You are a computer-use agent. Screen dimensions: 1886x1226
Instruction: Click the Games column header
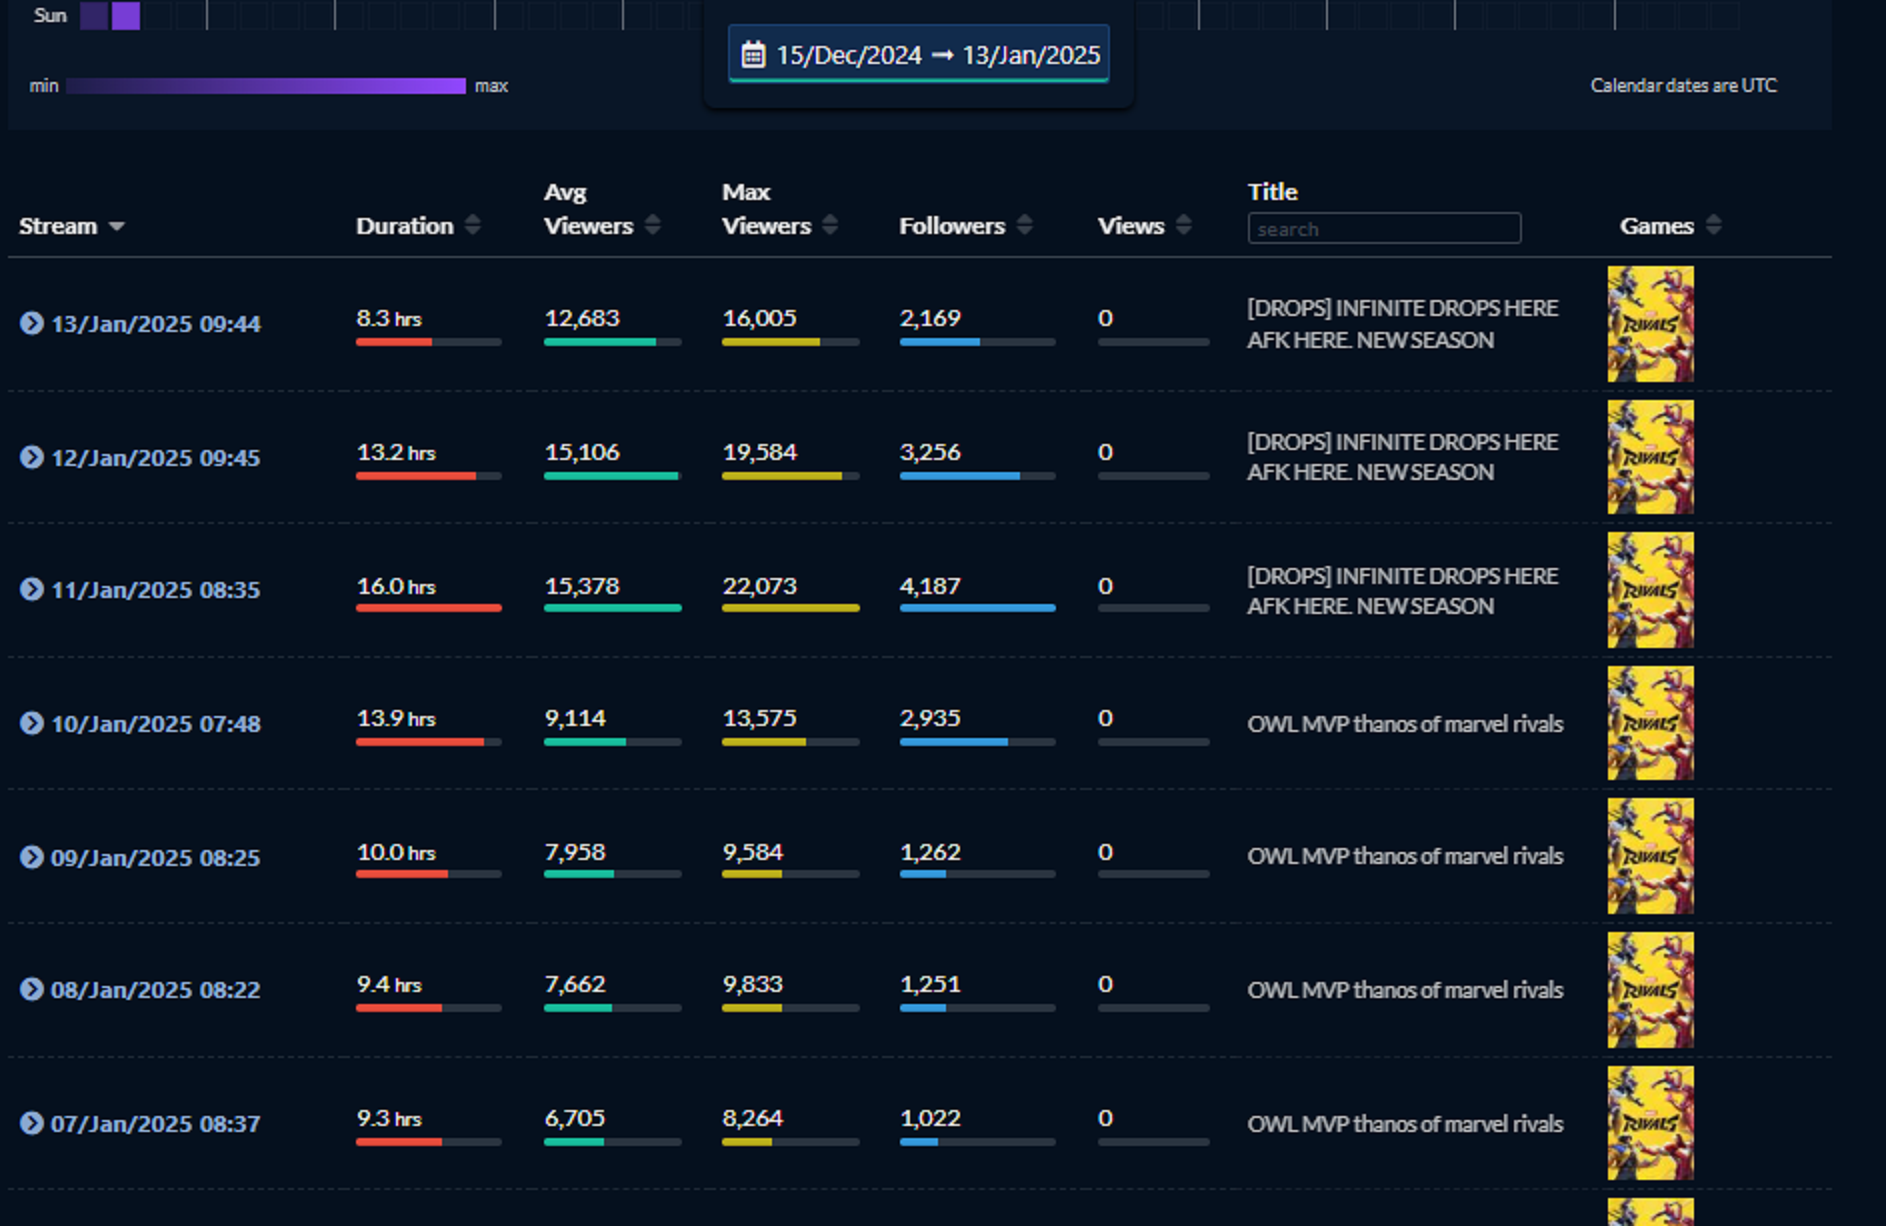[x=1656, y=226]
